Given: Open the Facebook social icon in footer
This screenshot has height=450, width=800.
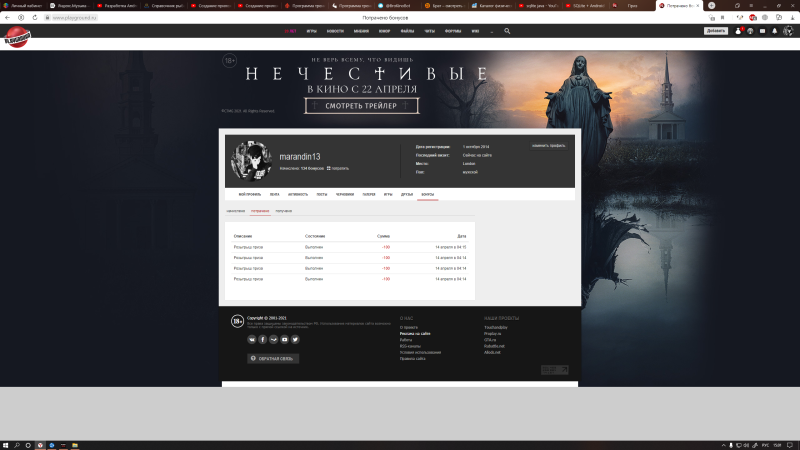Looking at the screenshot, I should click(263, 339).
